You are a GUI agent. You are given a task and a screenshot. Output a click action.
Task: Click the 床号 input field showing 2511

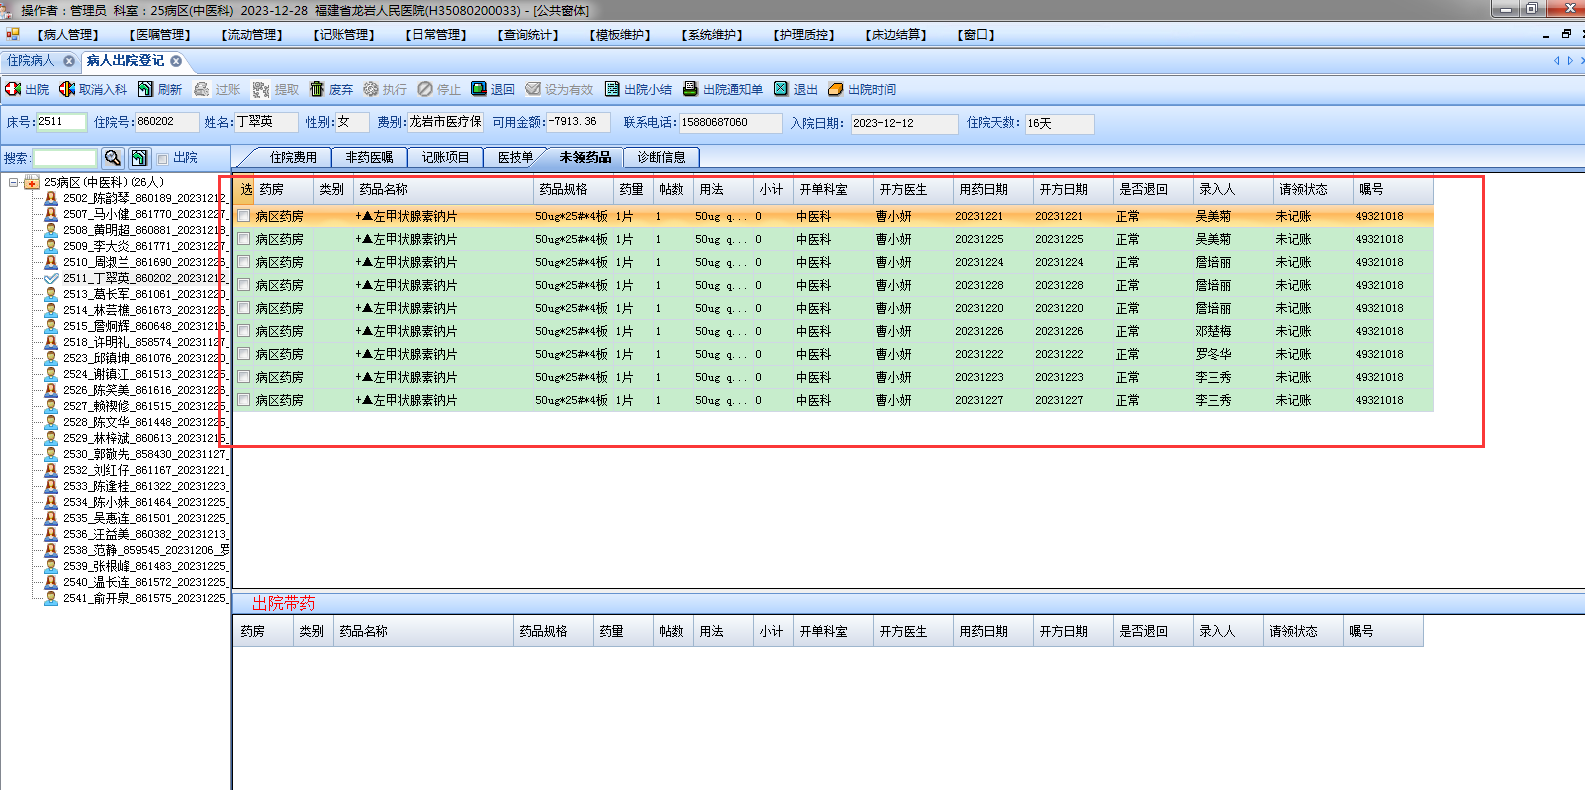point(61,122)
